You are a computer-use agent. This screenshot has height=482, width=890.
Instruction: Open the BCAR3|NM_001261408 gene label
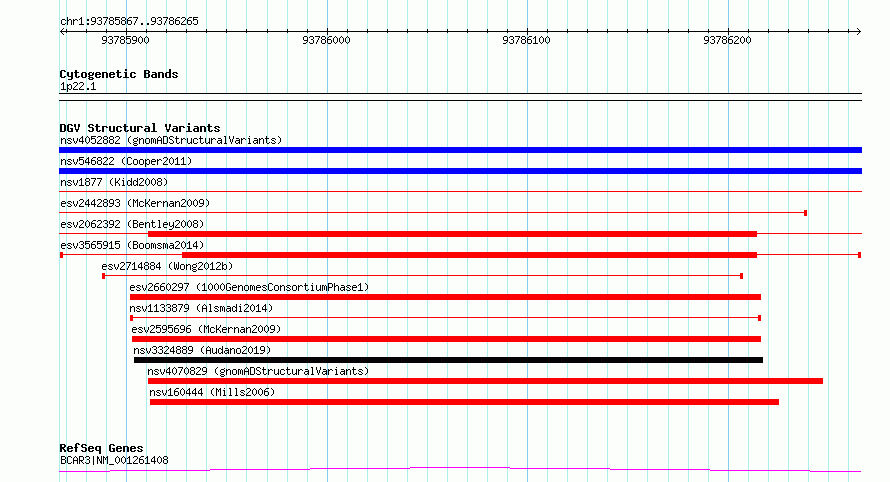click(114, 460)
